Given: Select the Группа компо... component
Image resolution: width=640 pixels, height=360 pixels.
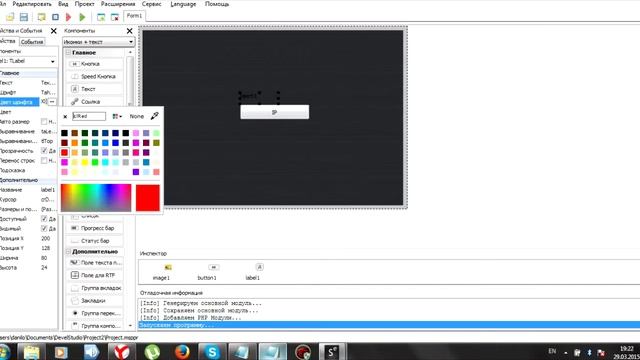Looking at the screenshot, I should [x=95, y=326].
